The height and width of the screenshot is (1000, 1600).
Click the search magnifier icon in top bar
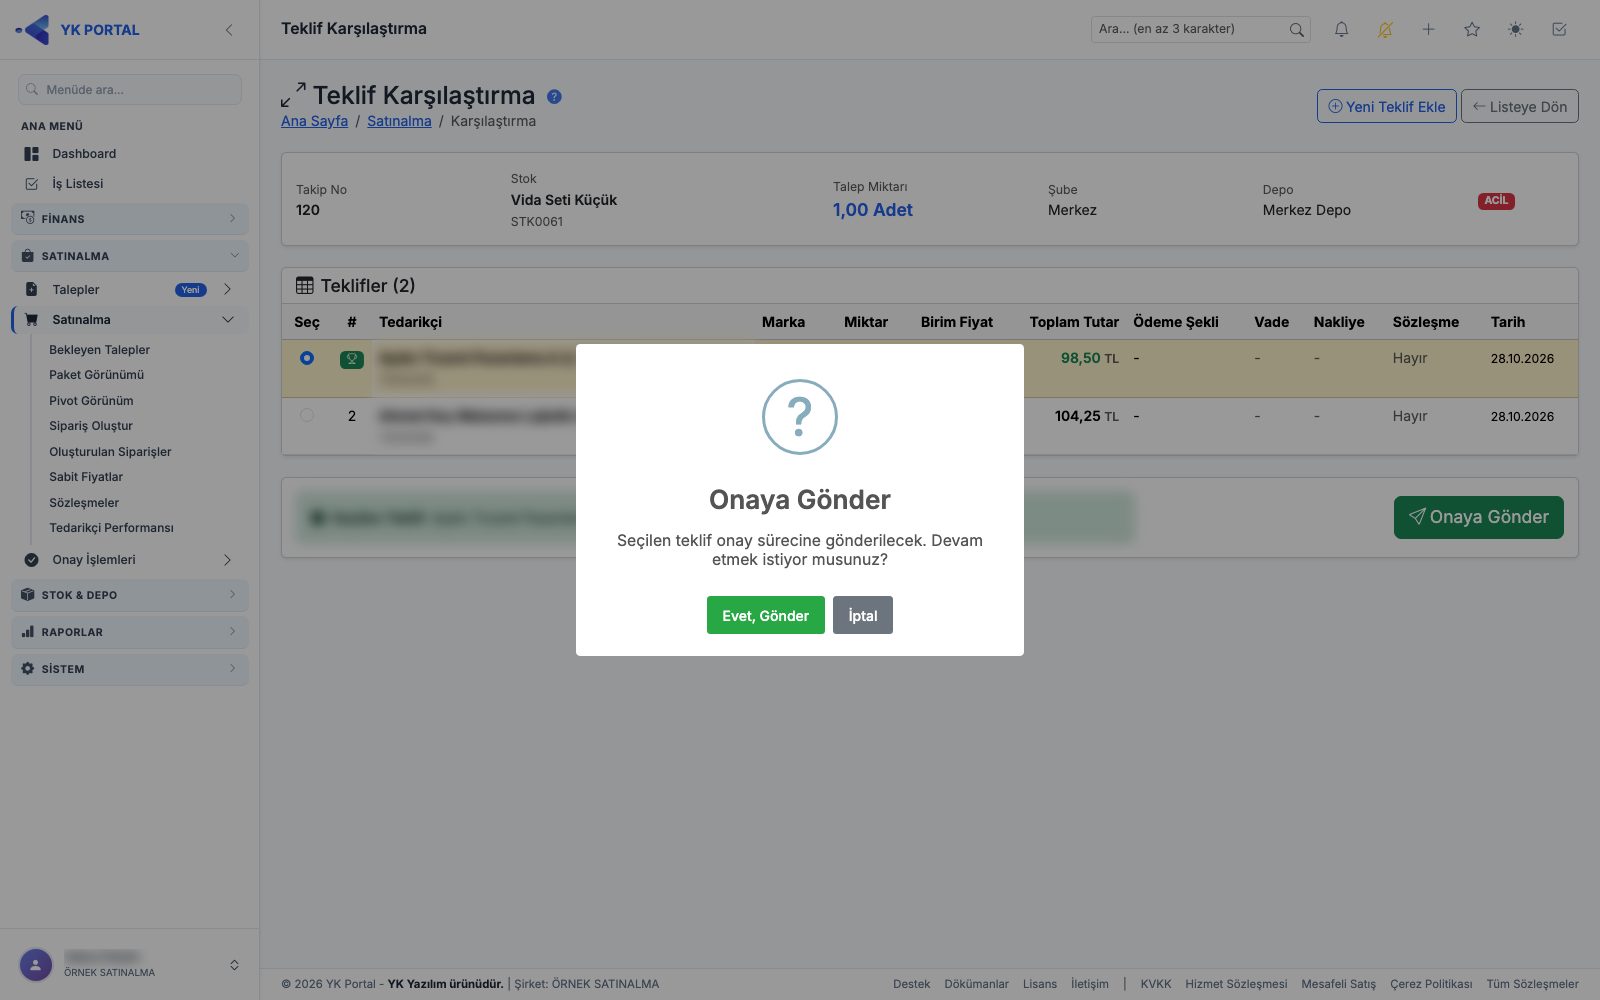pyautogui.click(x=1296, y=30)
